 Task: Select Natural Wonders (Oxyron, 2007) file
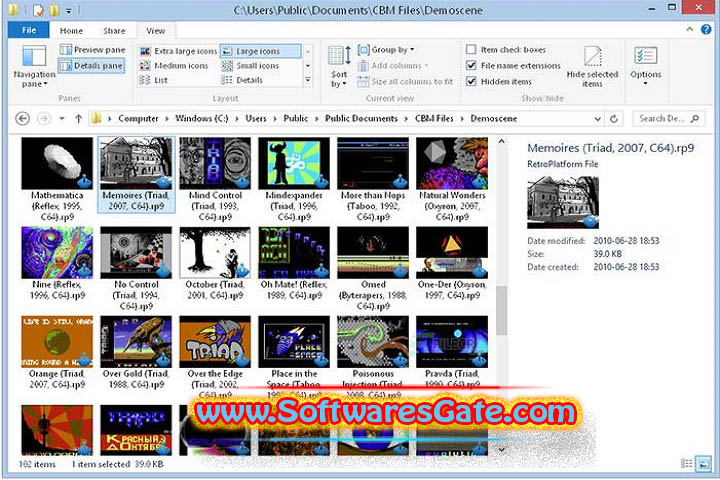point(452,179)
